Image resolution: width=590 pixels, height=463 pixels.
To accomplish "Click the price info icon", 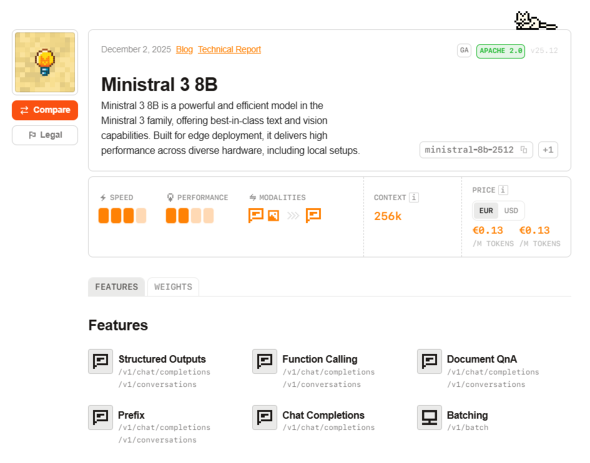I will (503, 190).
